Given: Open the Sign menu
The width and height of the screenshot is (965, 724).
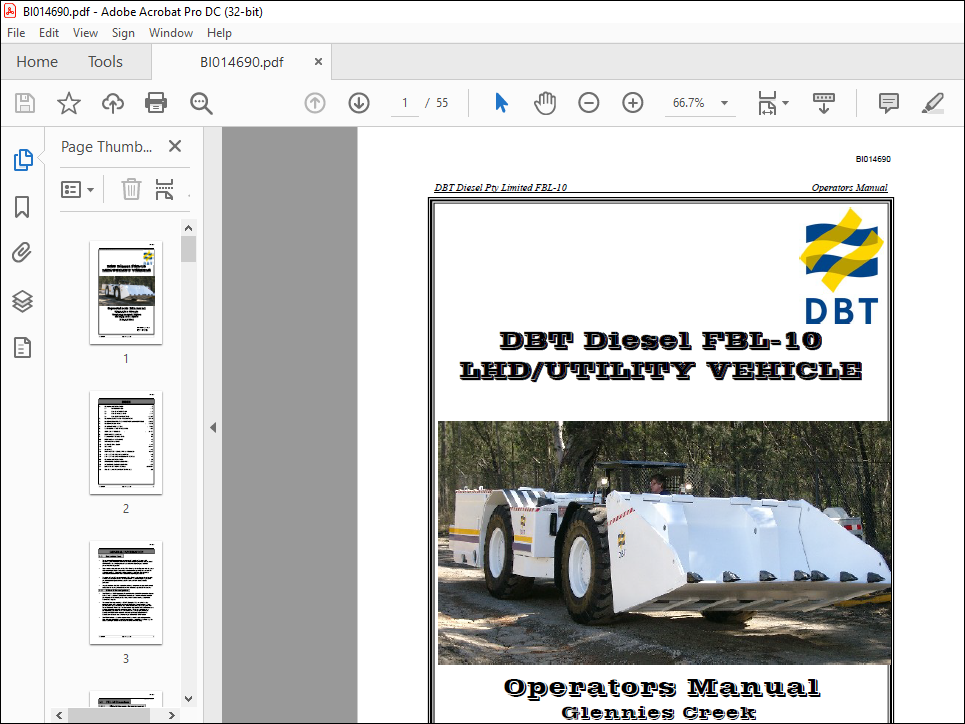Looking at the screenshot, I should pos(123,33).
